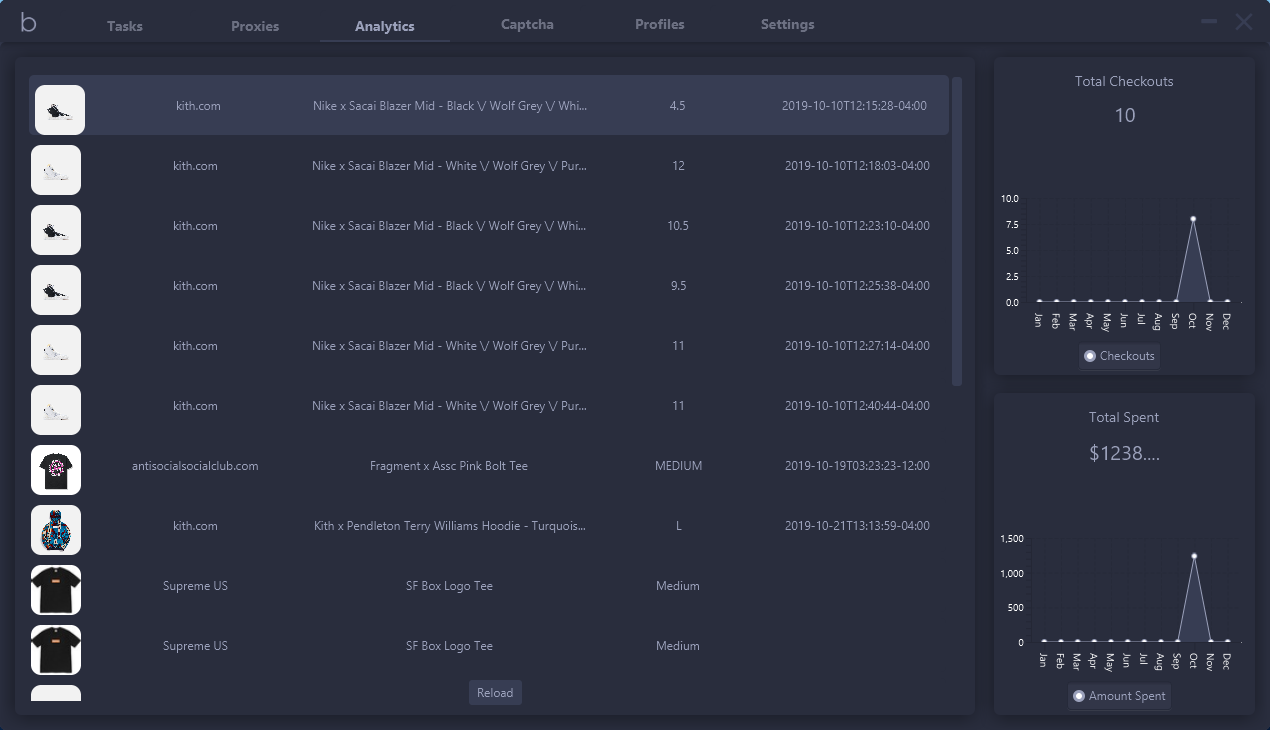Click the Total Checkouts heading

[x=1124, y=81]
